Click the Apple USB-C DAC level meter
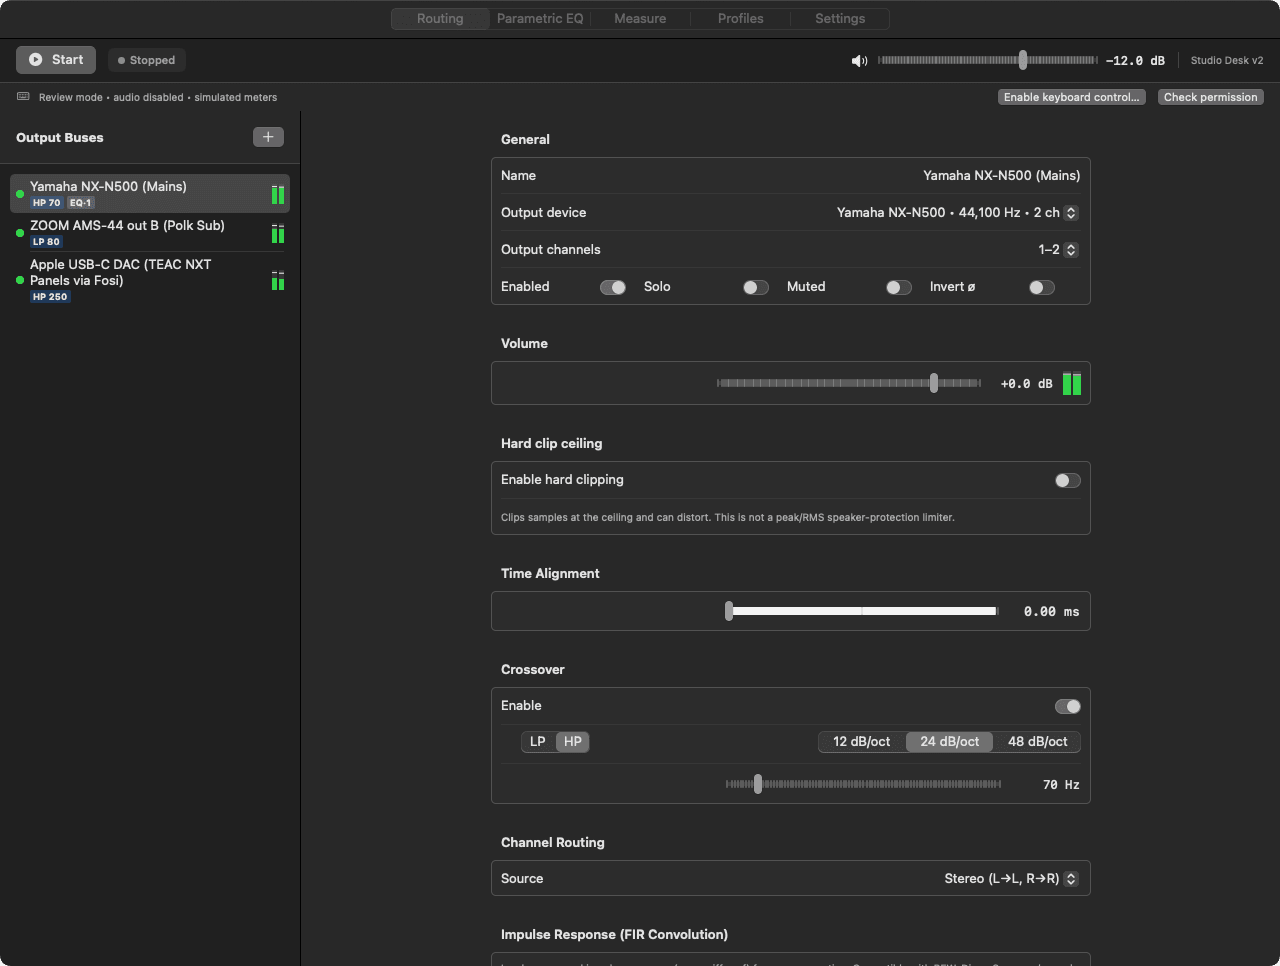 click(x=278, y=280)
